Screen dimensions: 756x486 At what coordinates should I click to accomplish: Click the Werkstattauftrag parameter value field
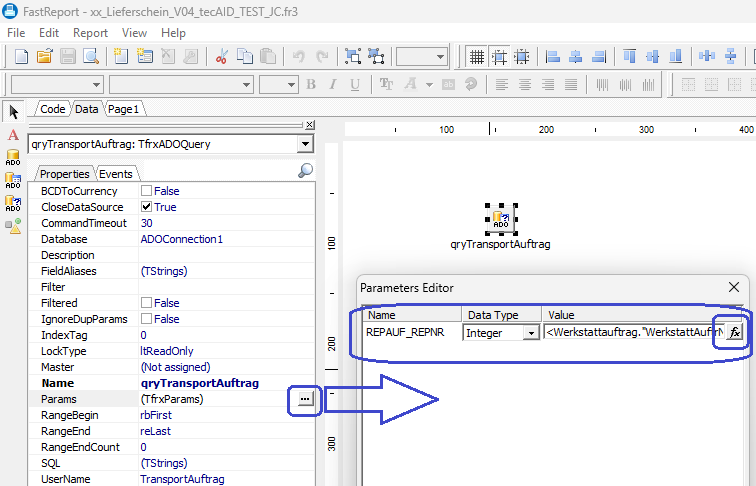pos(634,332)
